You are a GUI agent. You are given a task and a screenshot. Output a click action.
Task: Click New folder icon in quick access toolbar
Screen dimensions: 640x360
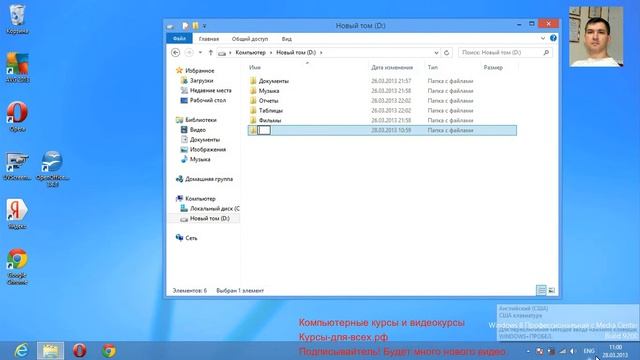pos(196,26)
